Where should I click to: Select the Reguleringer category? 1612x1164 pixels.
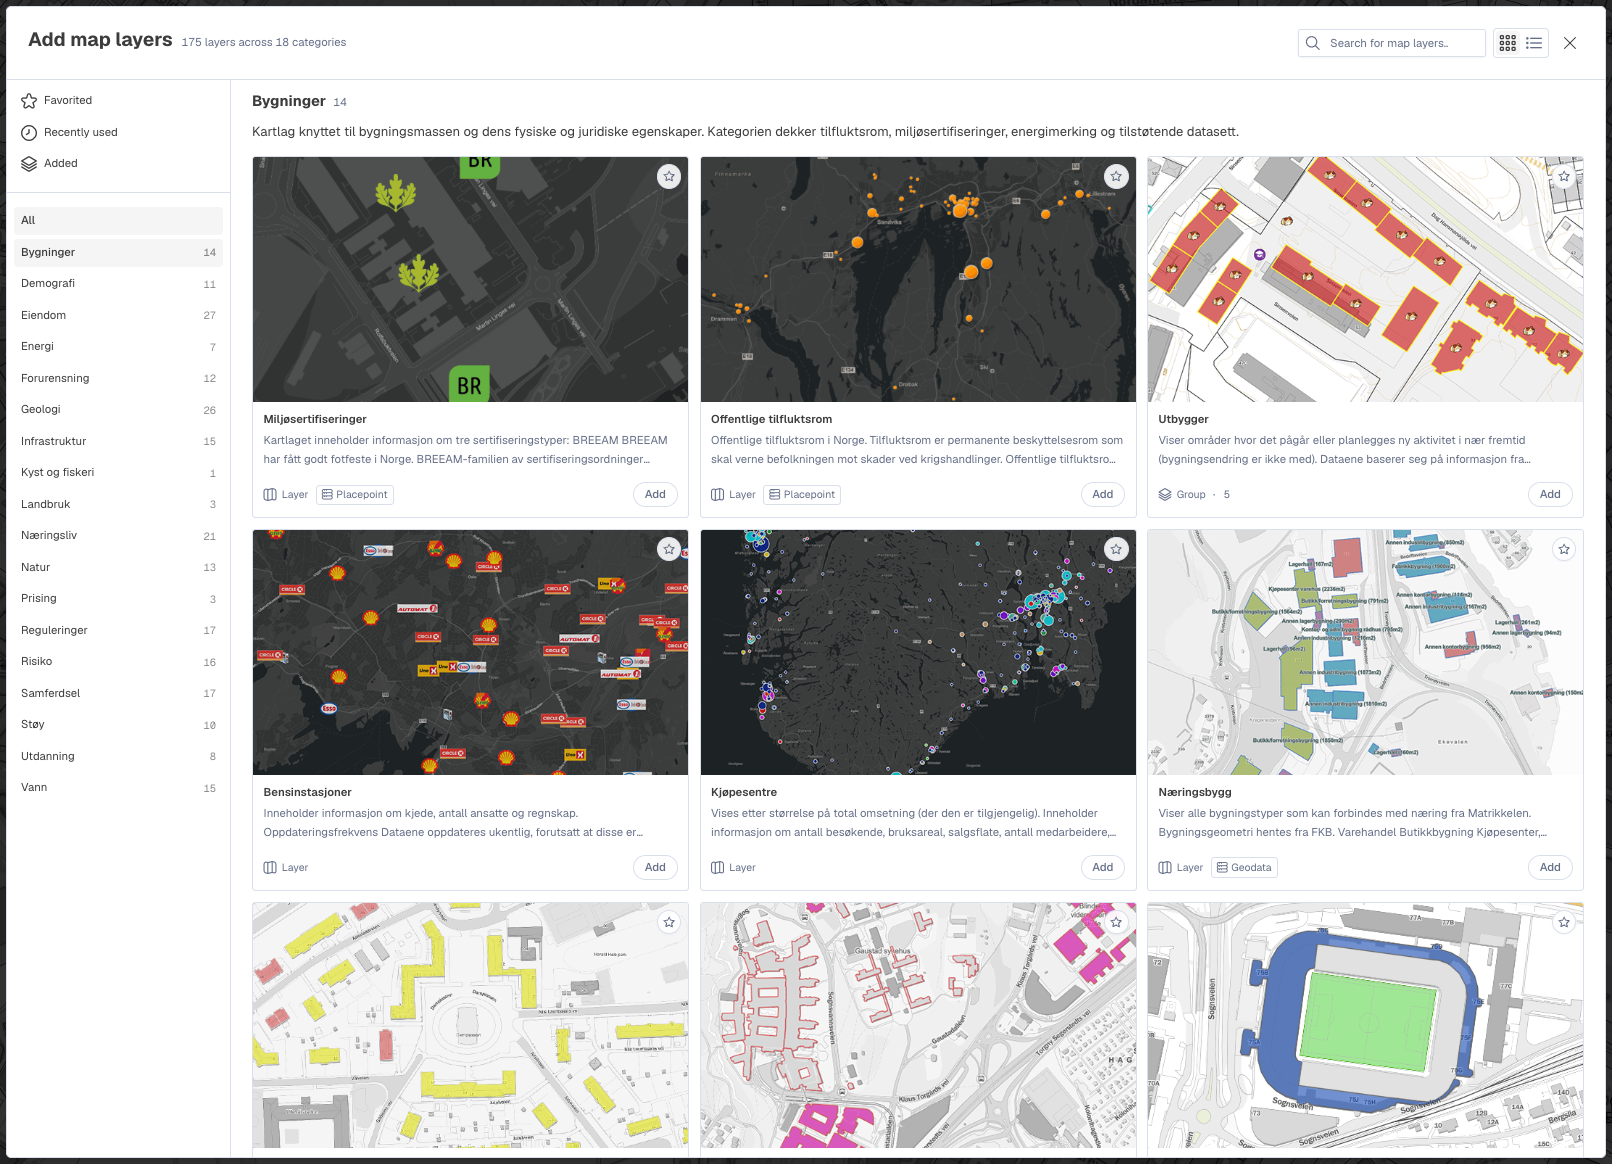tap(118, 630)
